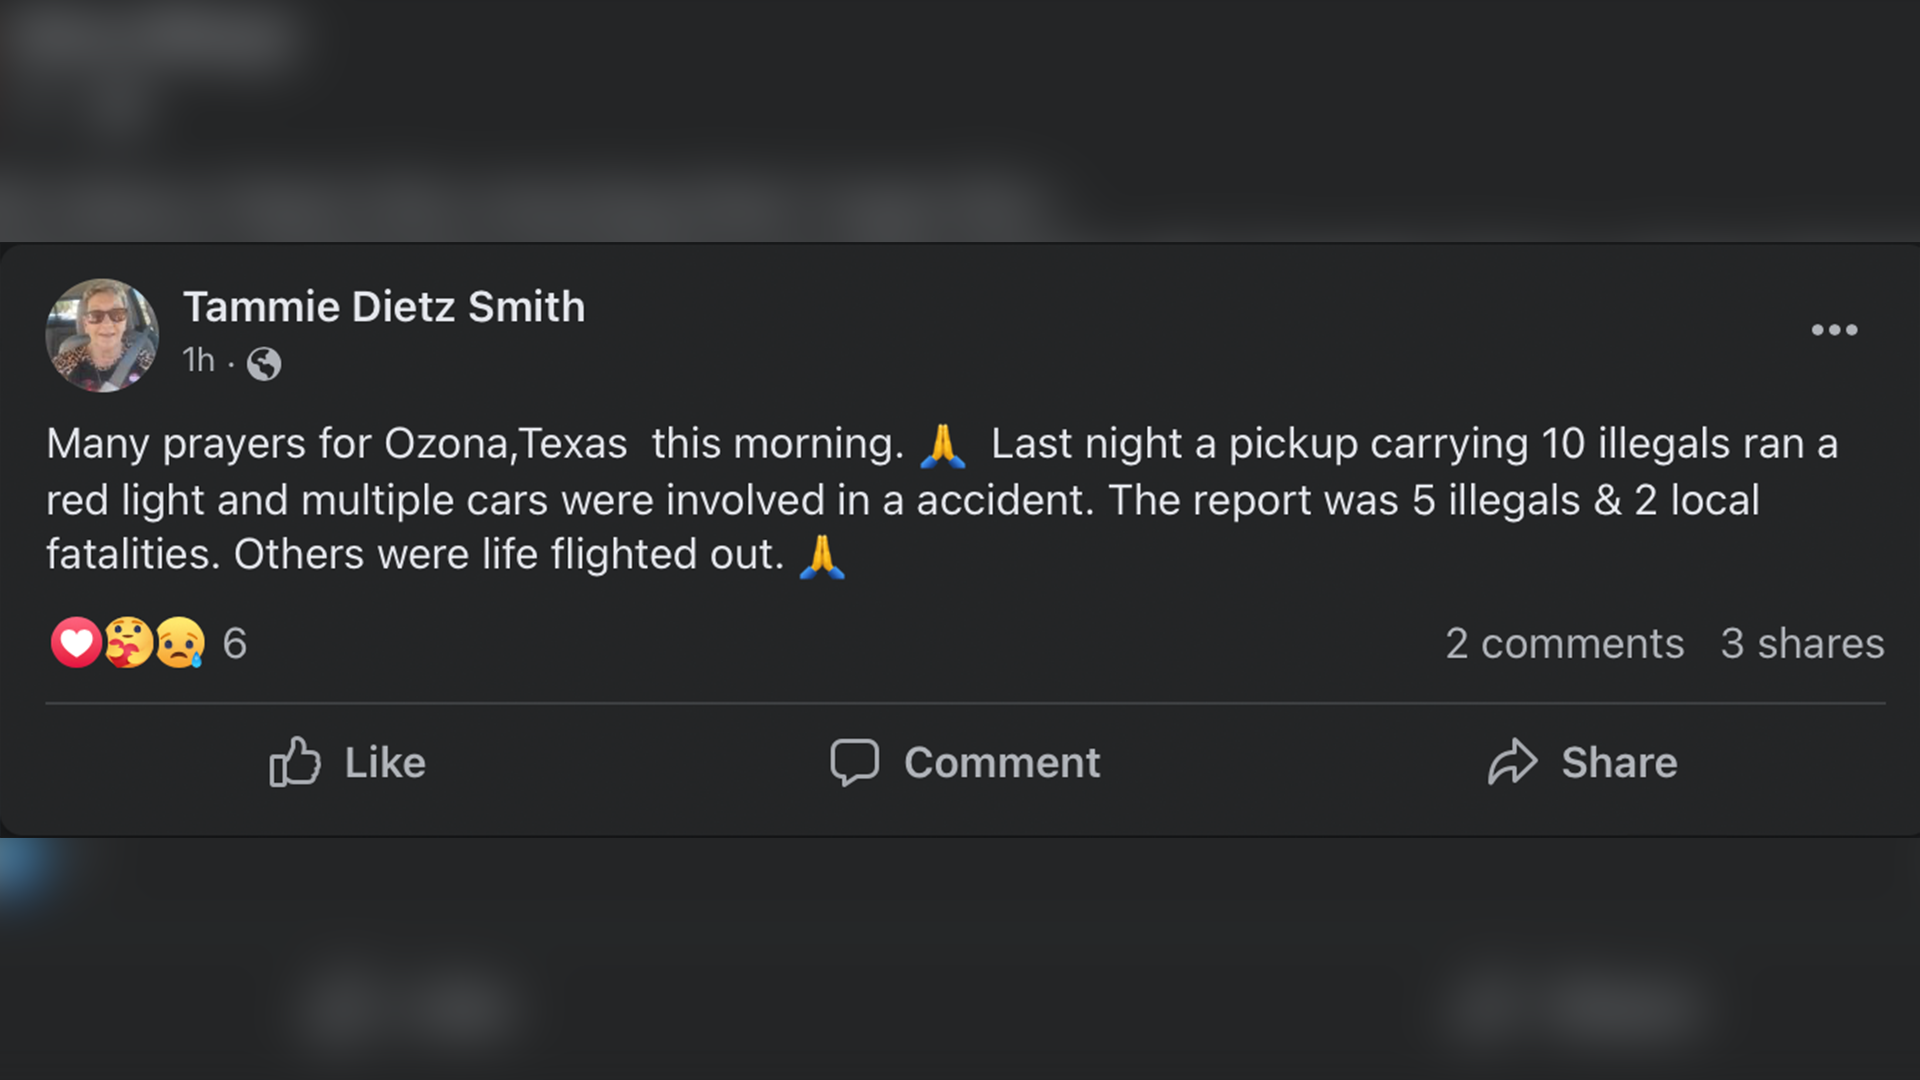Click the praying hands emoji ending the post

(x=822, y=556)
